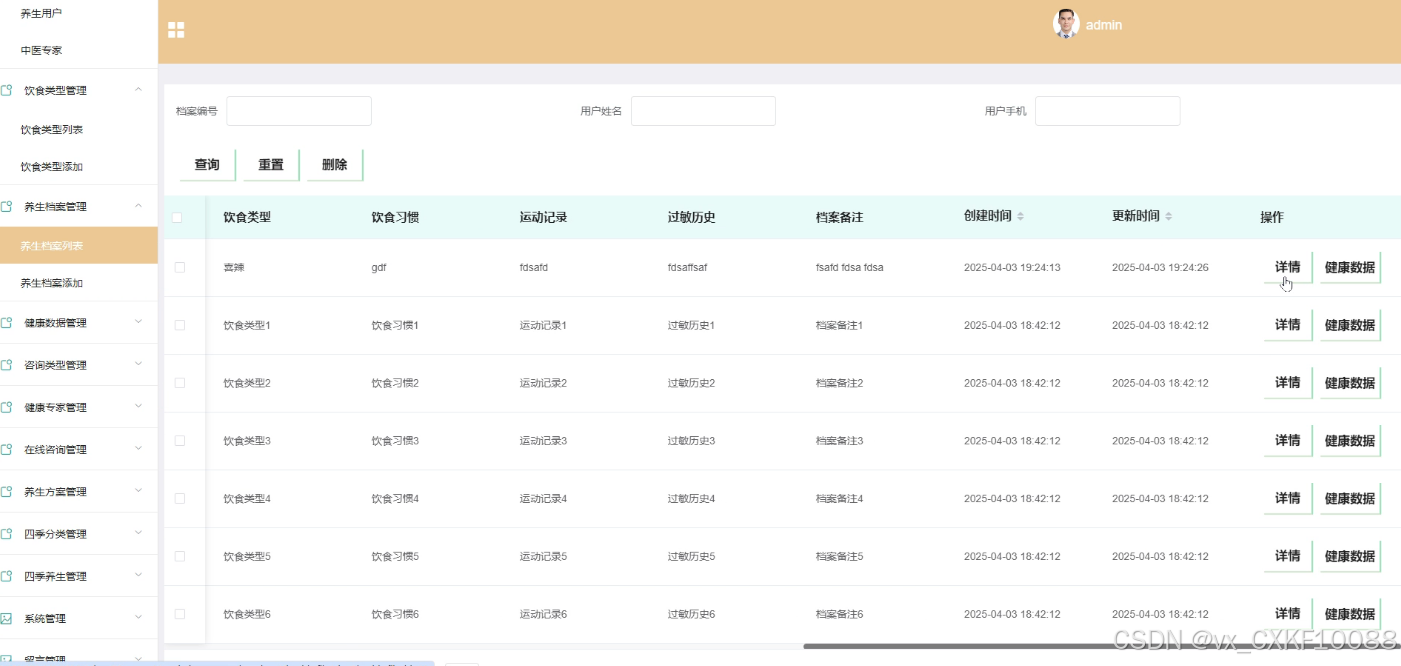The height and width of the screenshot is (666, 1401).
Task: Open 健康数据 for the 饮食类型1 row
Action: pos(1350,325)
